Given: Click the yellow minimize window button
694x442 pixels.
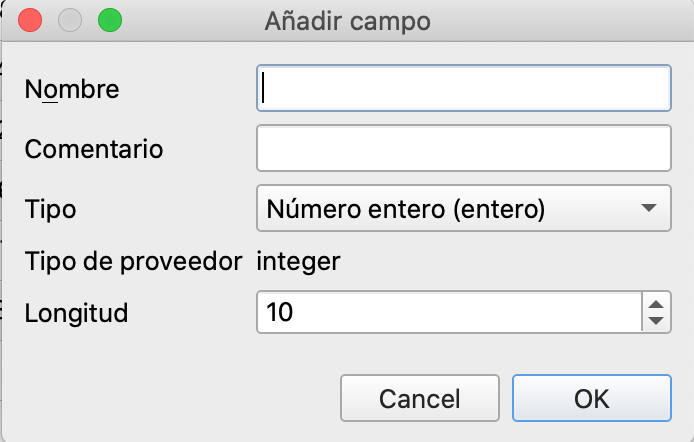Looking at the screenshot, I should (70, 20).
